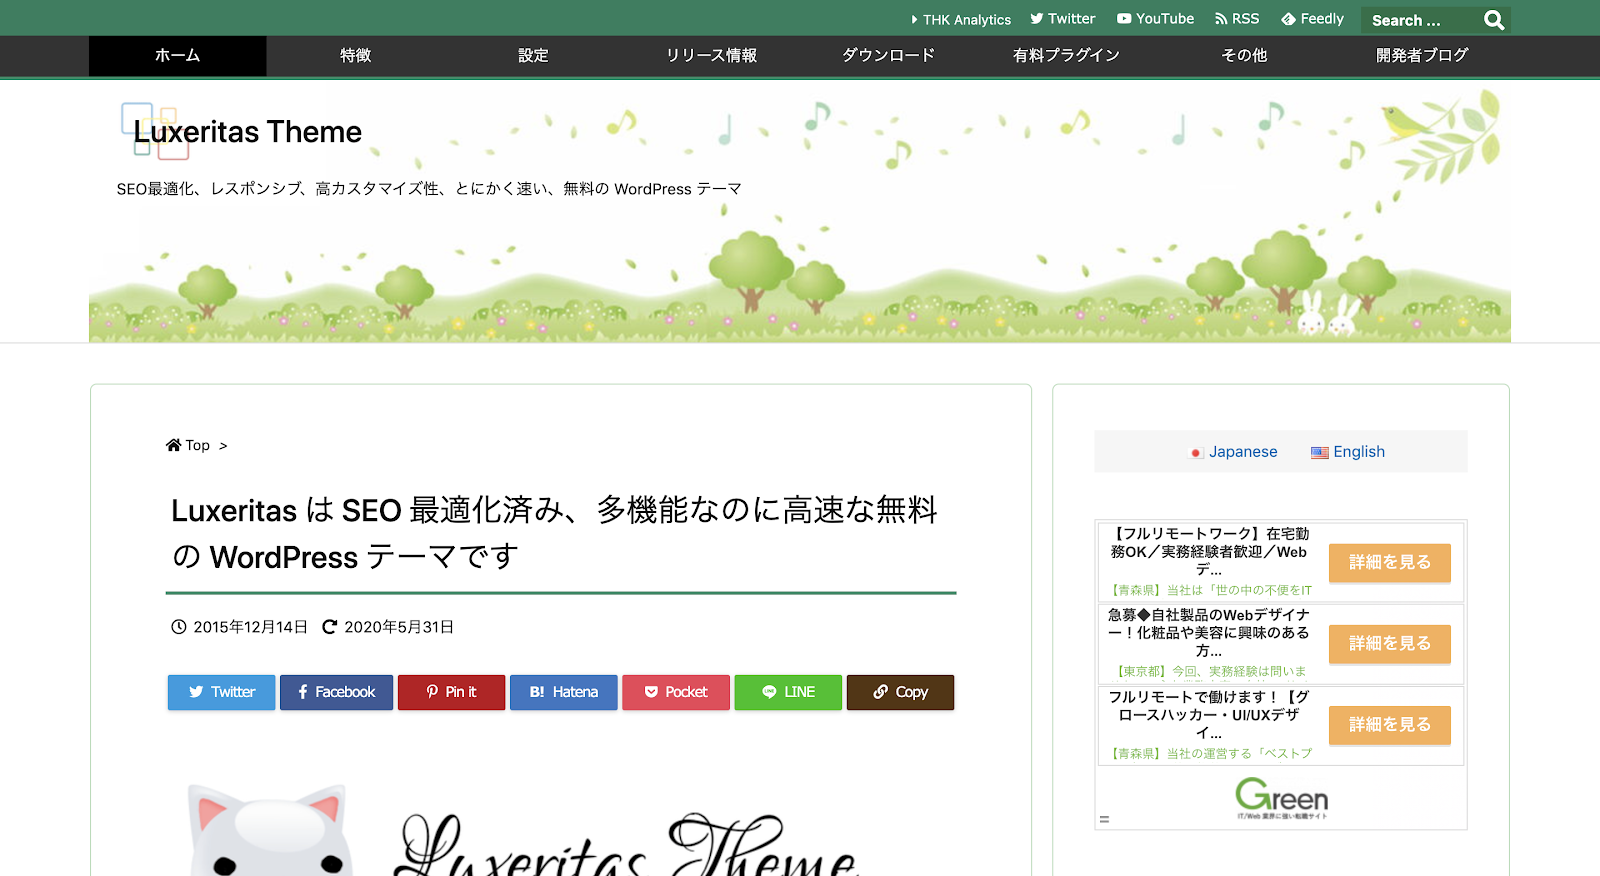Open the THK Analytics link
1600x876 pixels.
click(961, 20)
